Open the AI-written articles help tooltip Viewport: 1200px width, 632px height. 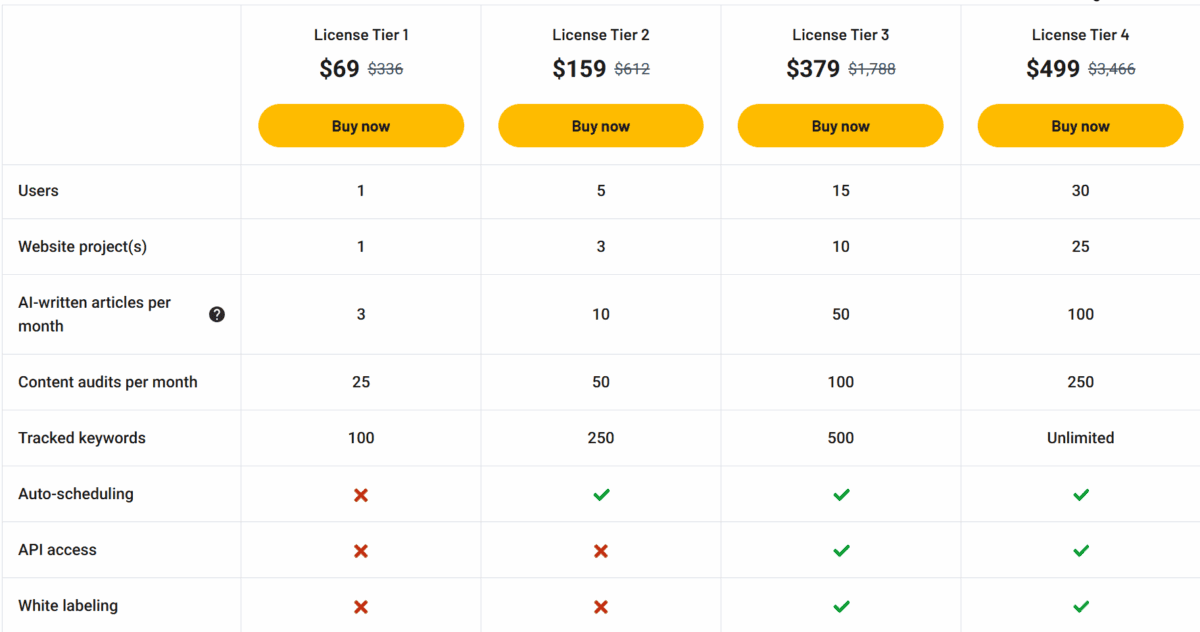(217, 314)
